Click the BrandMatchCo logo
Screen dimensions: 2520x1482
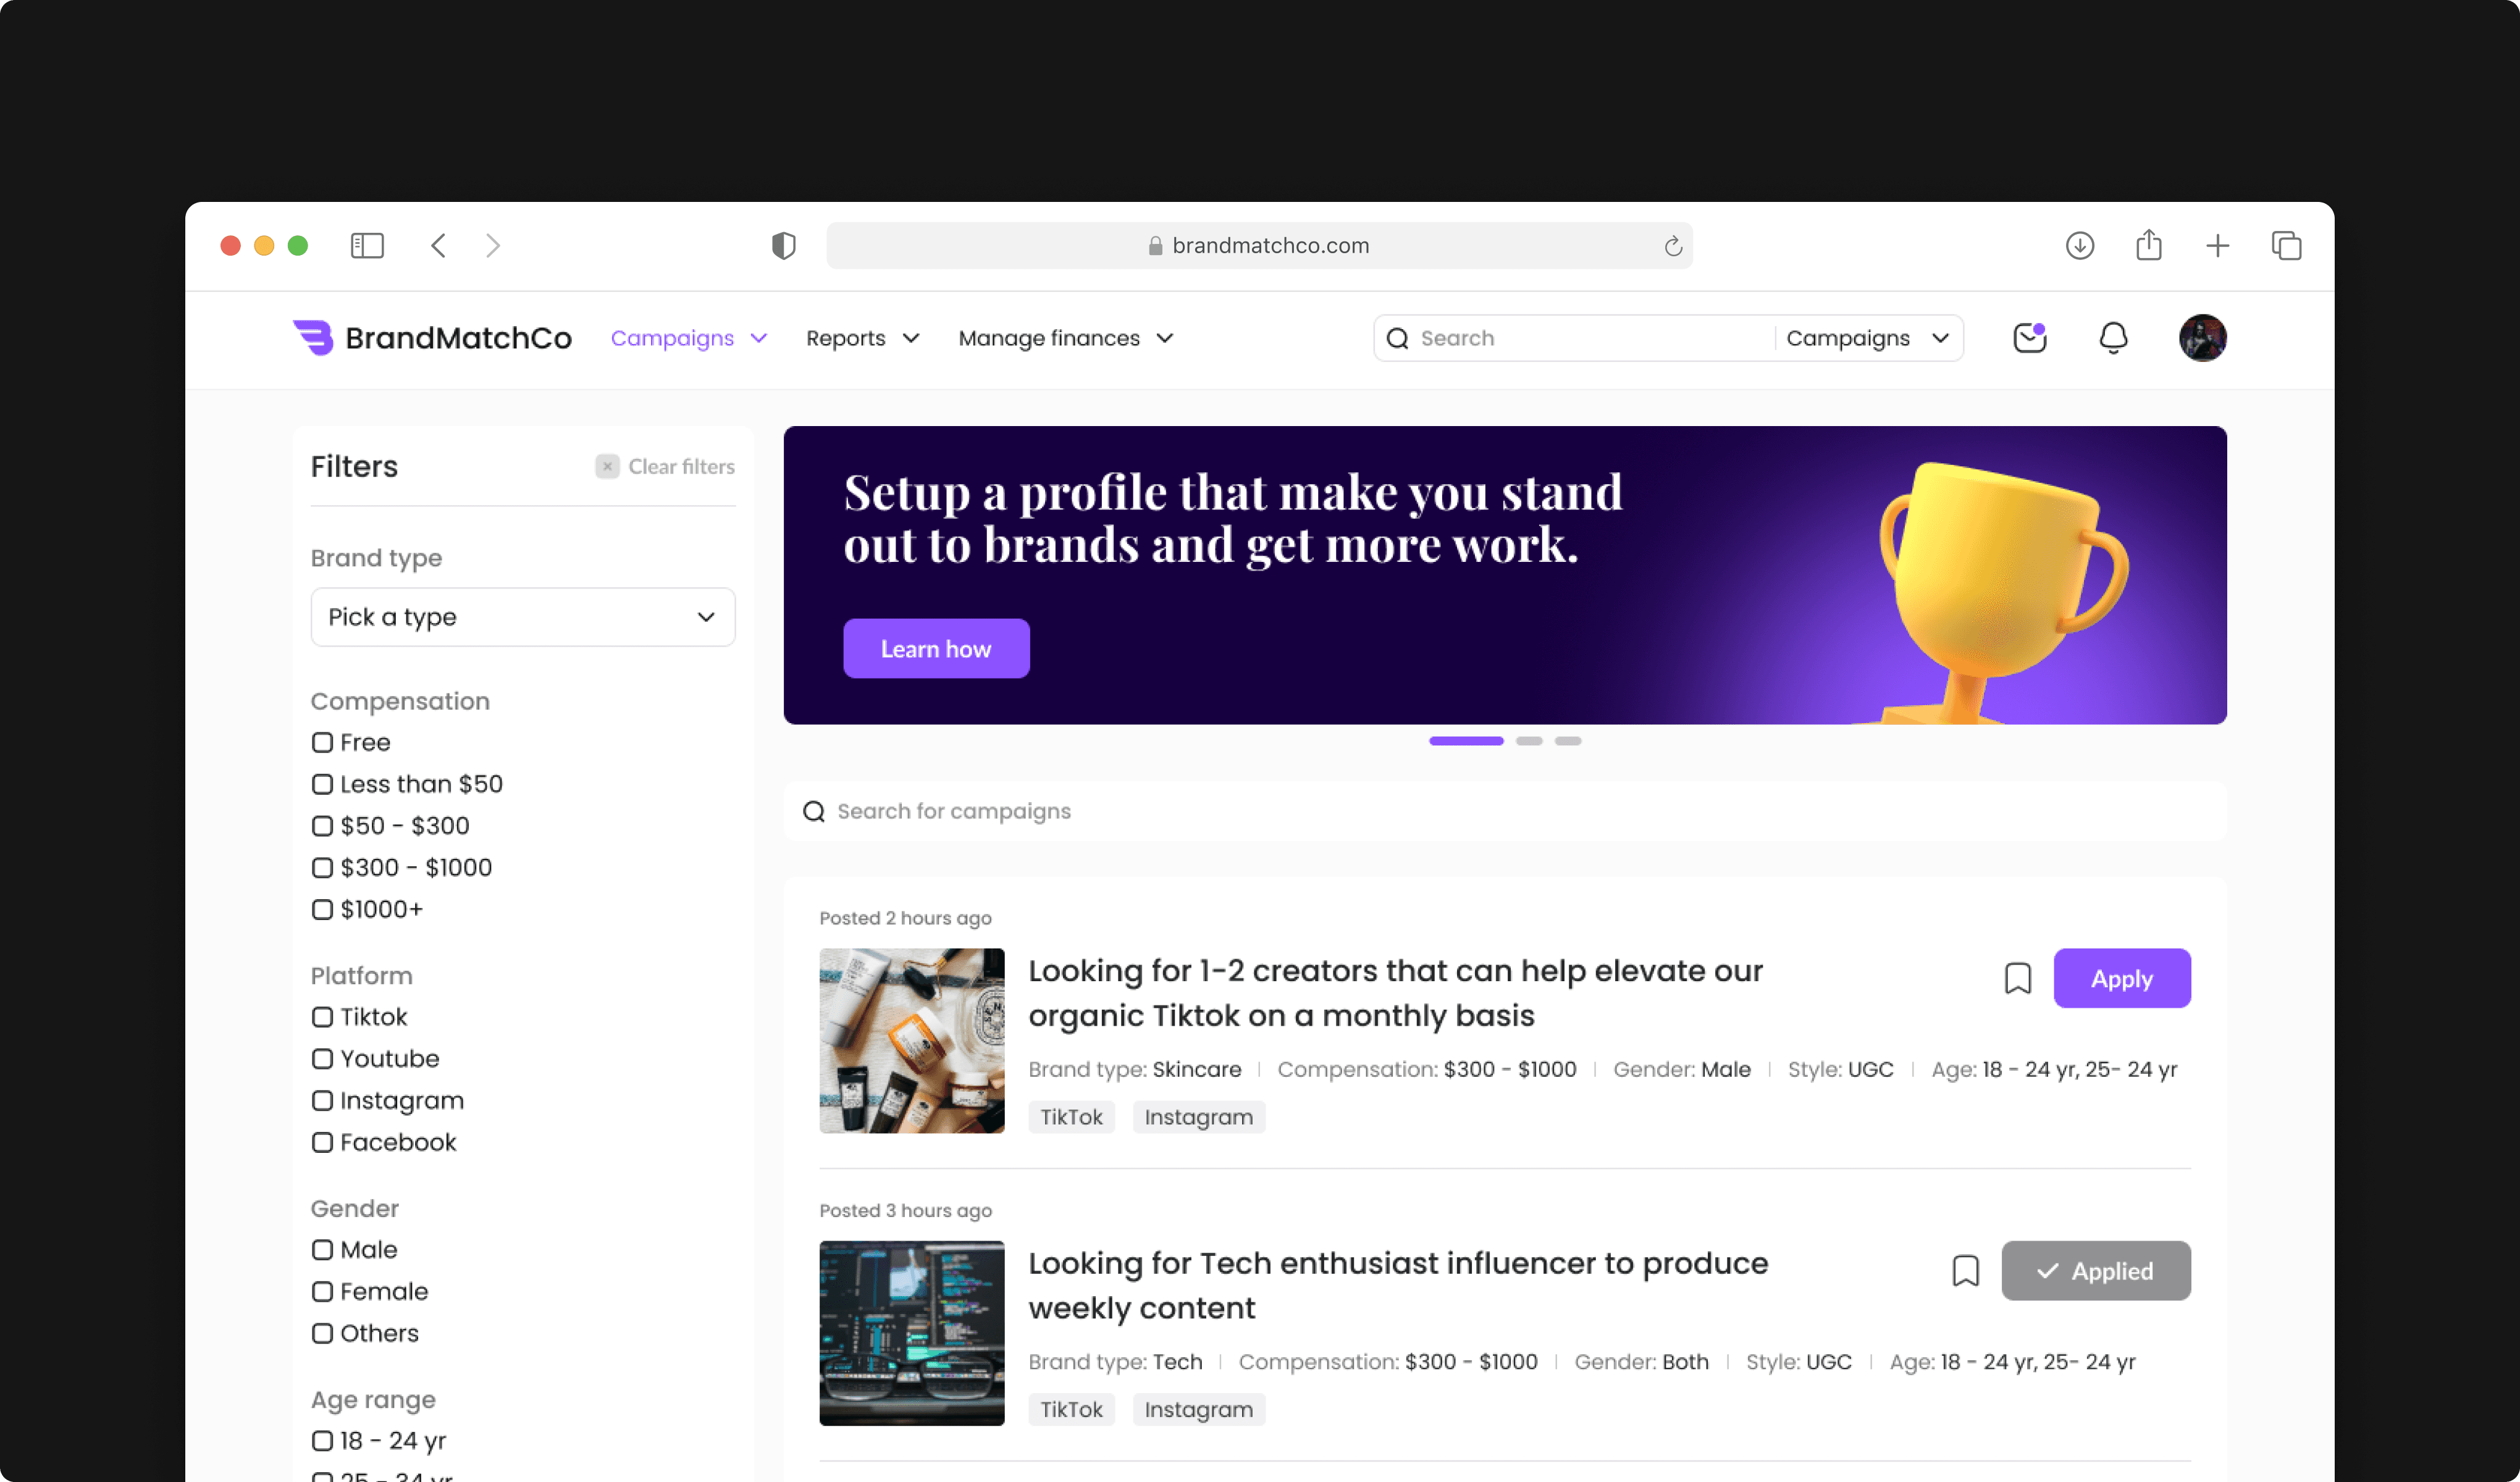(431, 338)
